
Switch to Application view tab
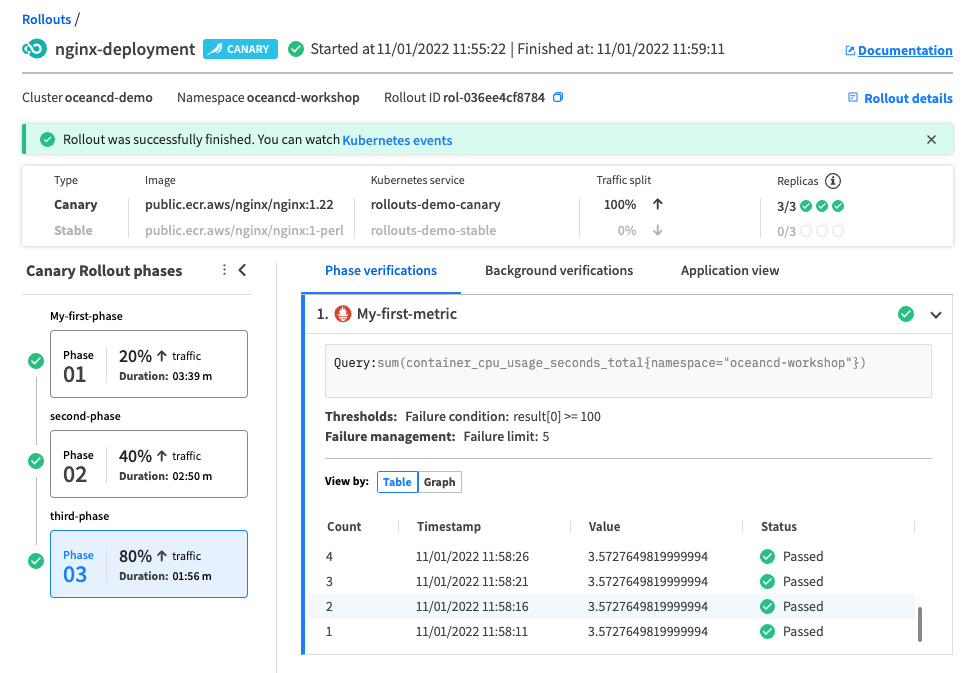(730, 271)
